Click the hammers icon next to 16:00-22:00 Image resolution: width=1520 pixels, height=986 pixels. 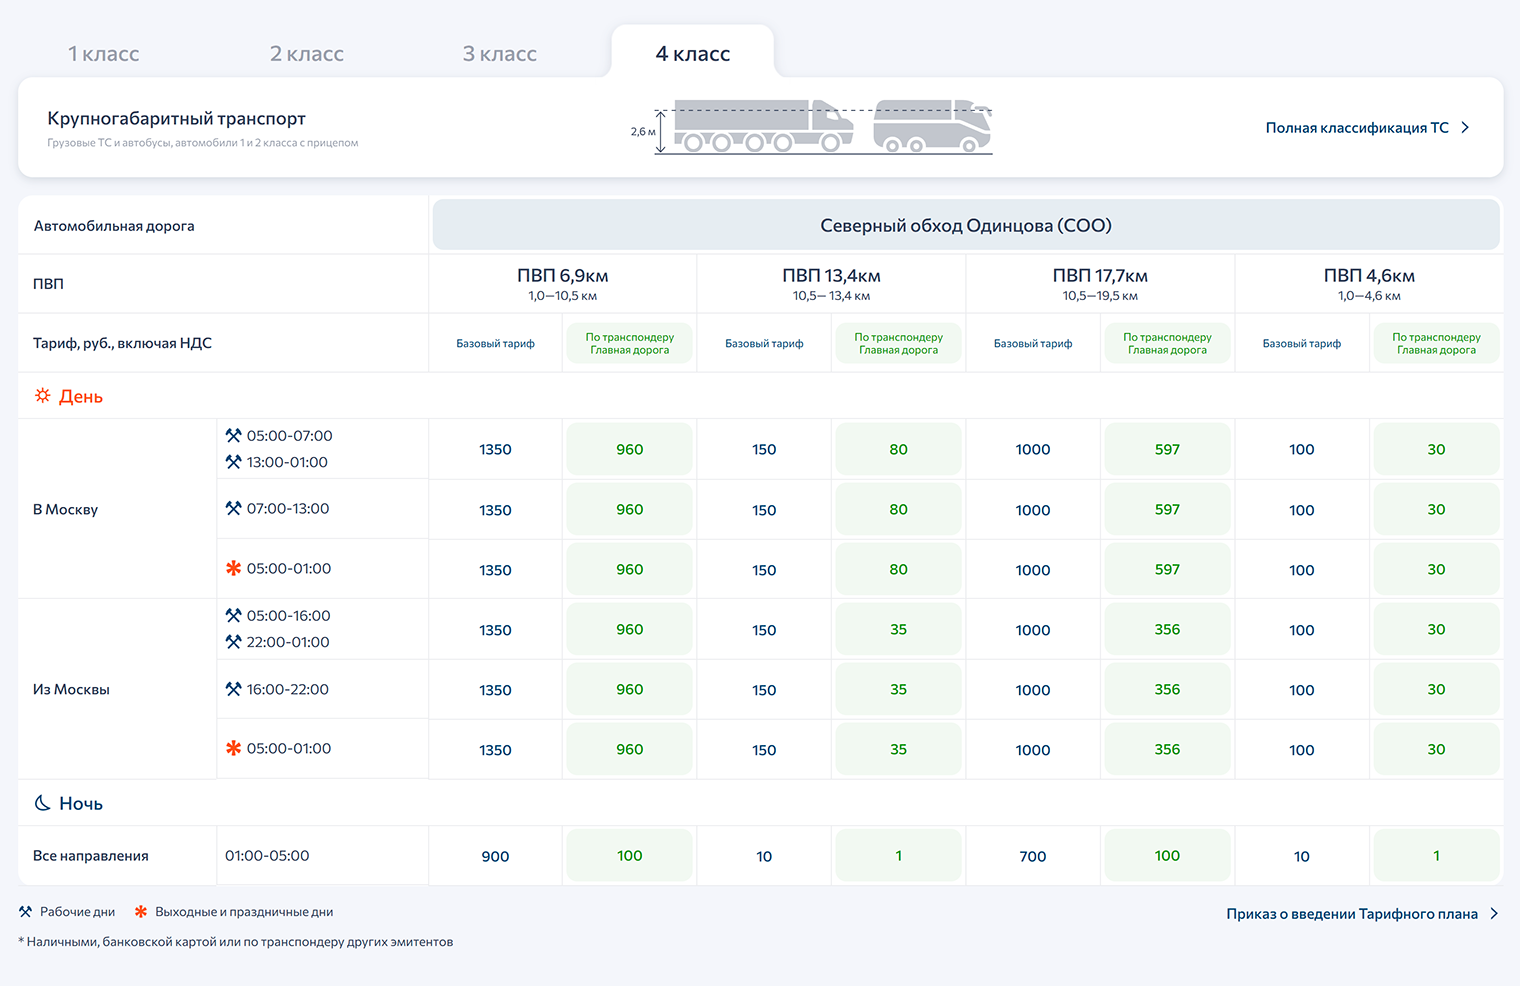(x=233, y=689)
